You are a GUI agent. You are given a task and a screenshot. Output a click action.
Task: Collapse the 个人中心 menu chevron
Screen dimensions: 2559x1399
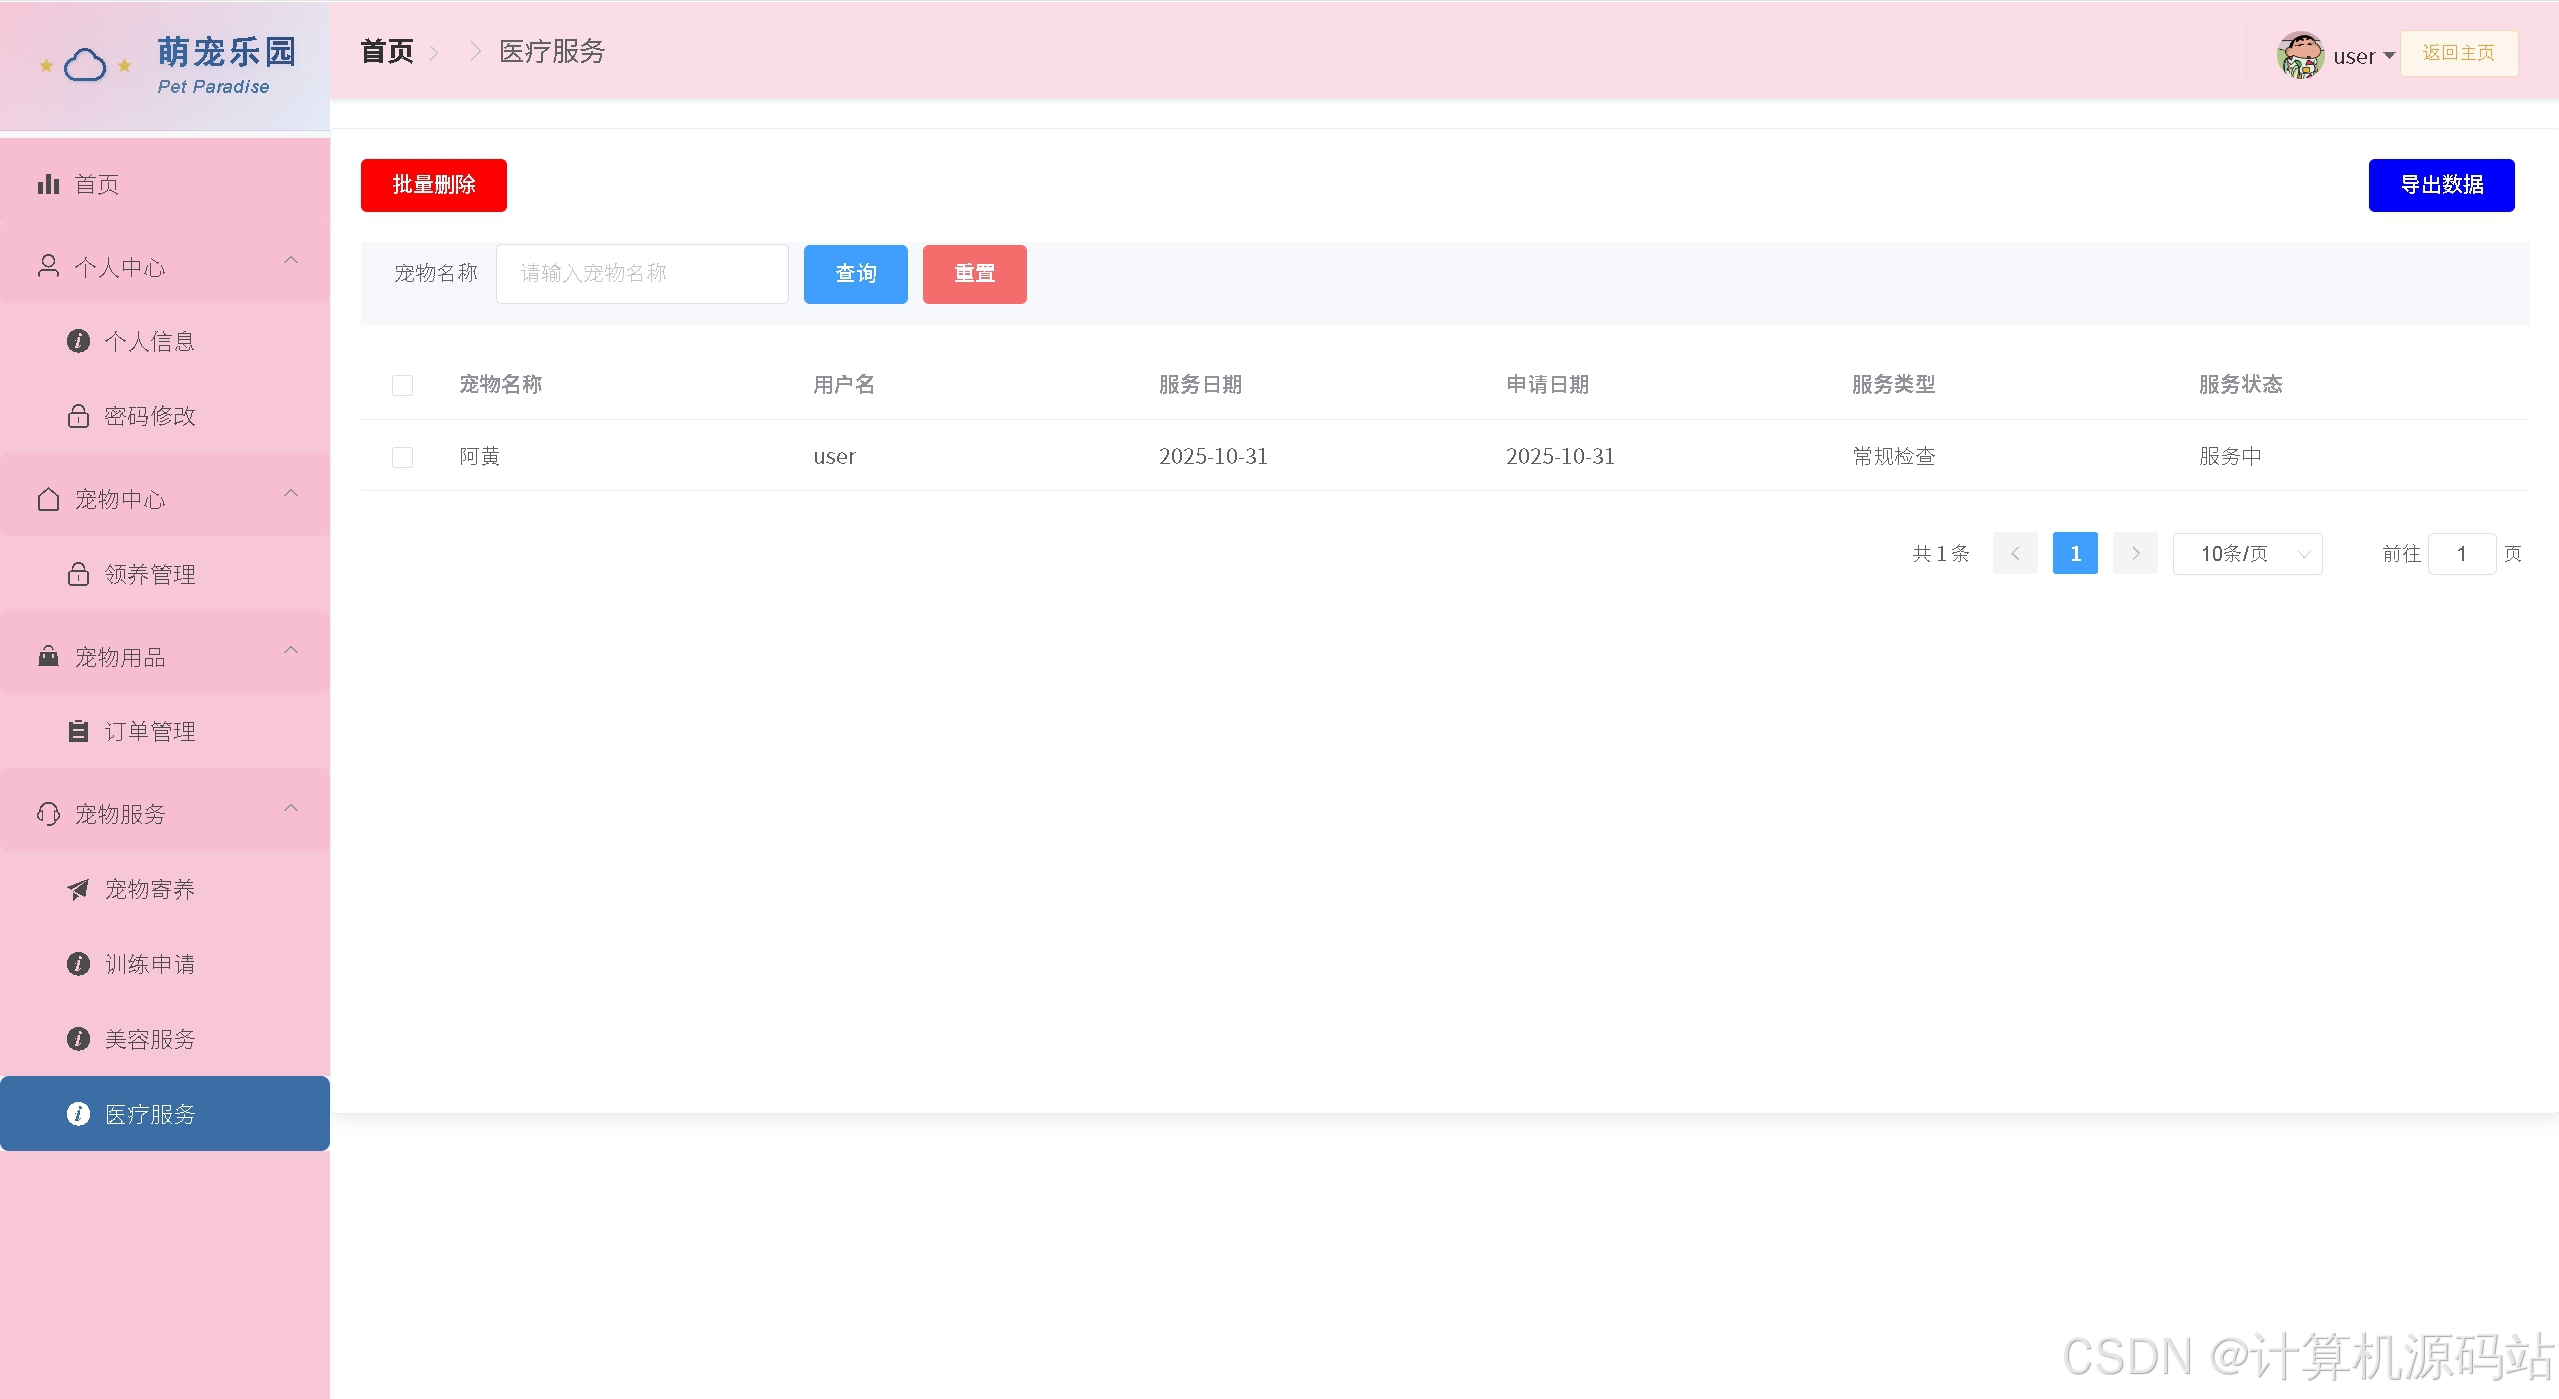[x=291, y=261]
